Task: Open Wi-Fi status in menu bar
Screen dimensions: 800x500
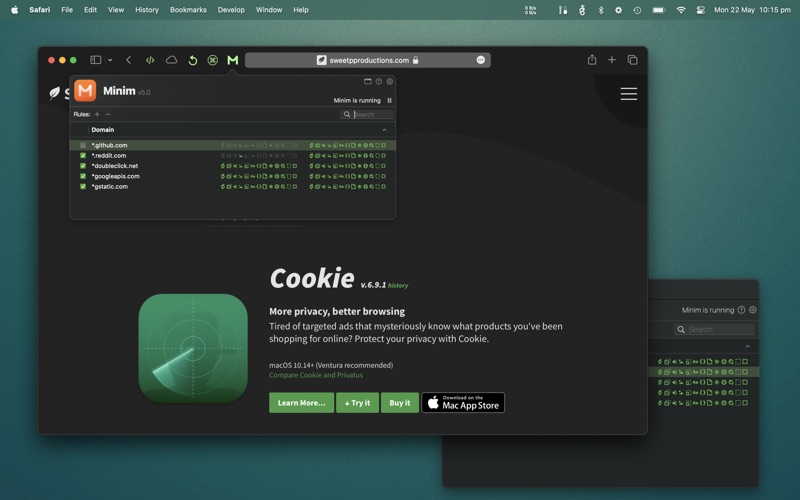Action: 681,10
